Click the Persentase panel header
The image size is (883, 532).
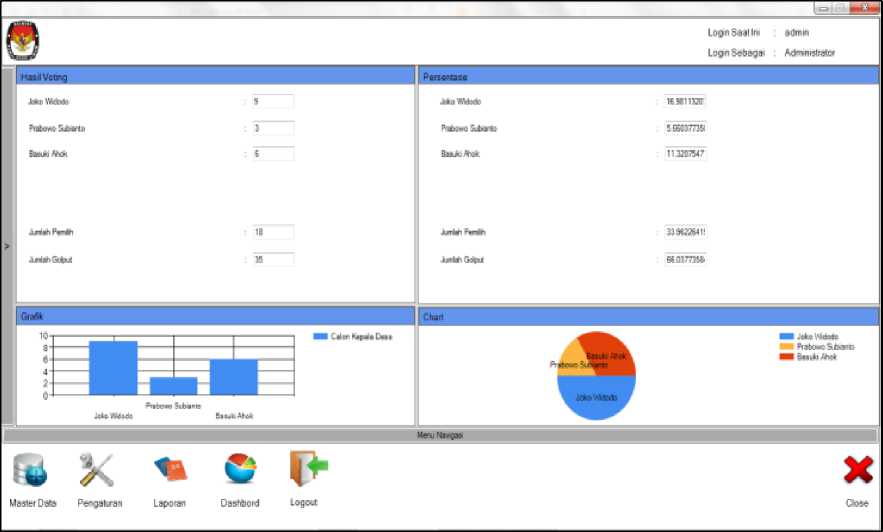pyautogui.click(x=648, y=77)
